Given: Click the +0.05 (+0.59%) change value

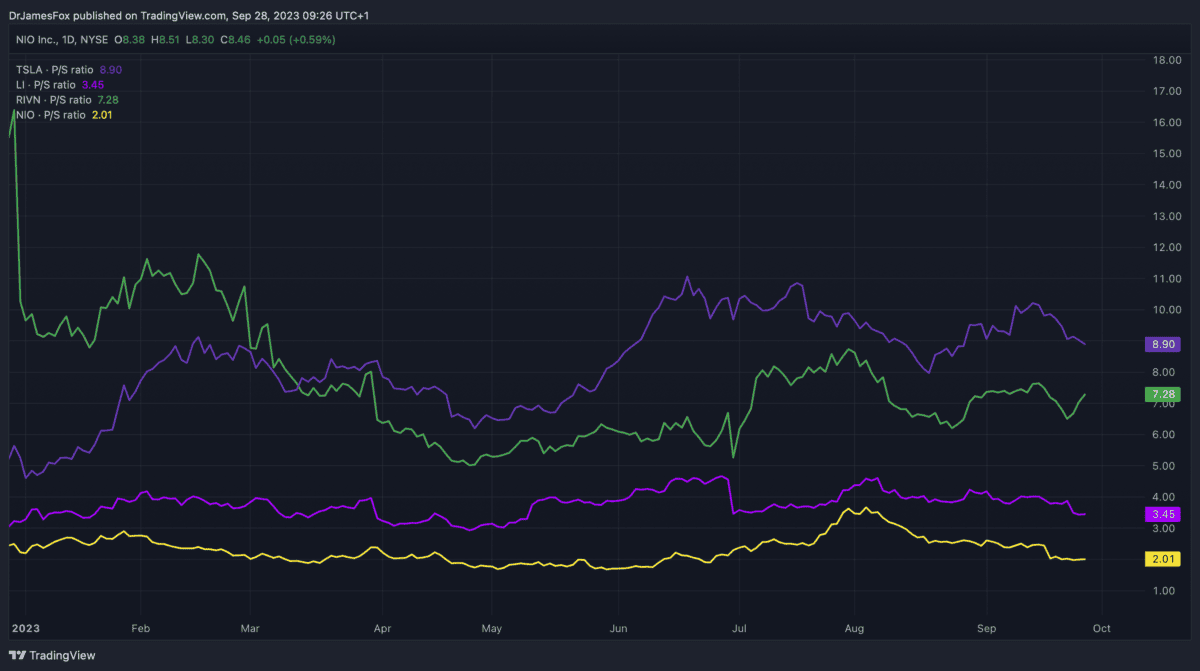Looking at the screenshot, I should click(297, 40).
